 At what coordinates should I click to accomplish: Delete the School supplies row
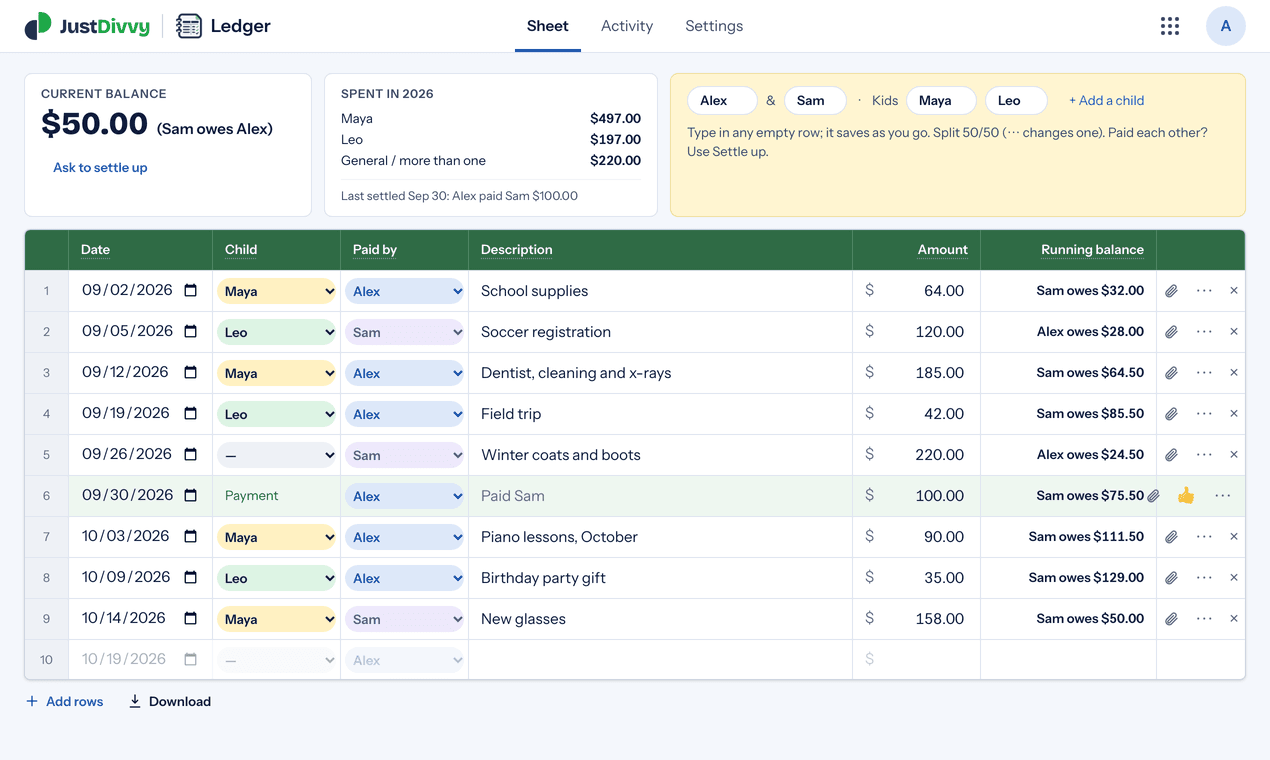(x=1234, y=291)
